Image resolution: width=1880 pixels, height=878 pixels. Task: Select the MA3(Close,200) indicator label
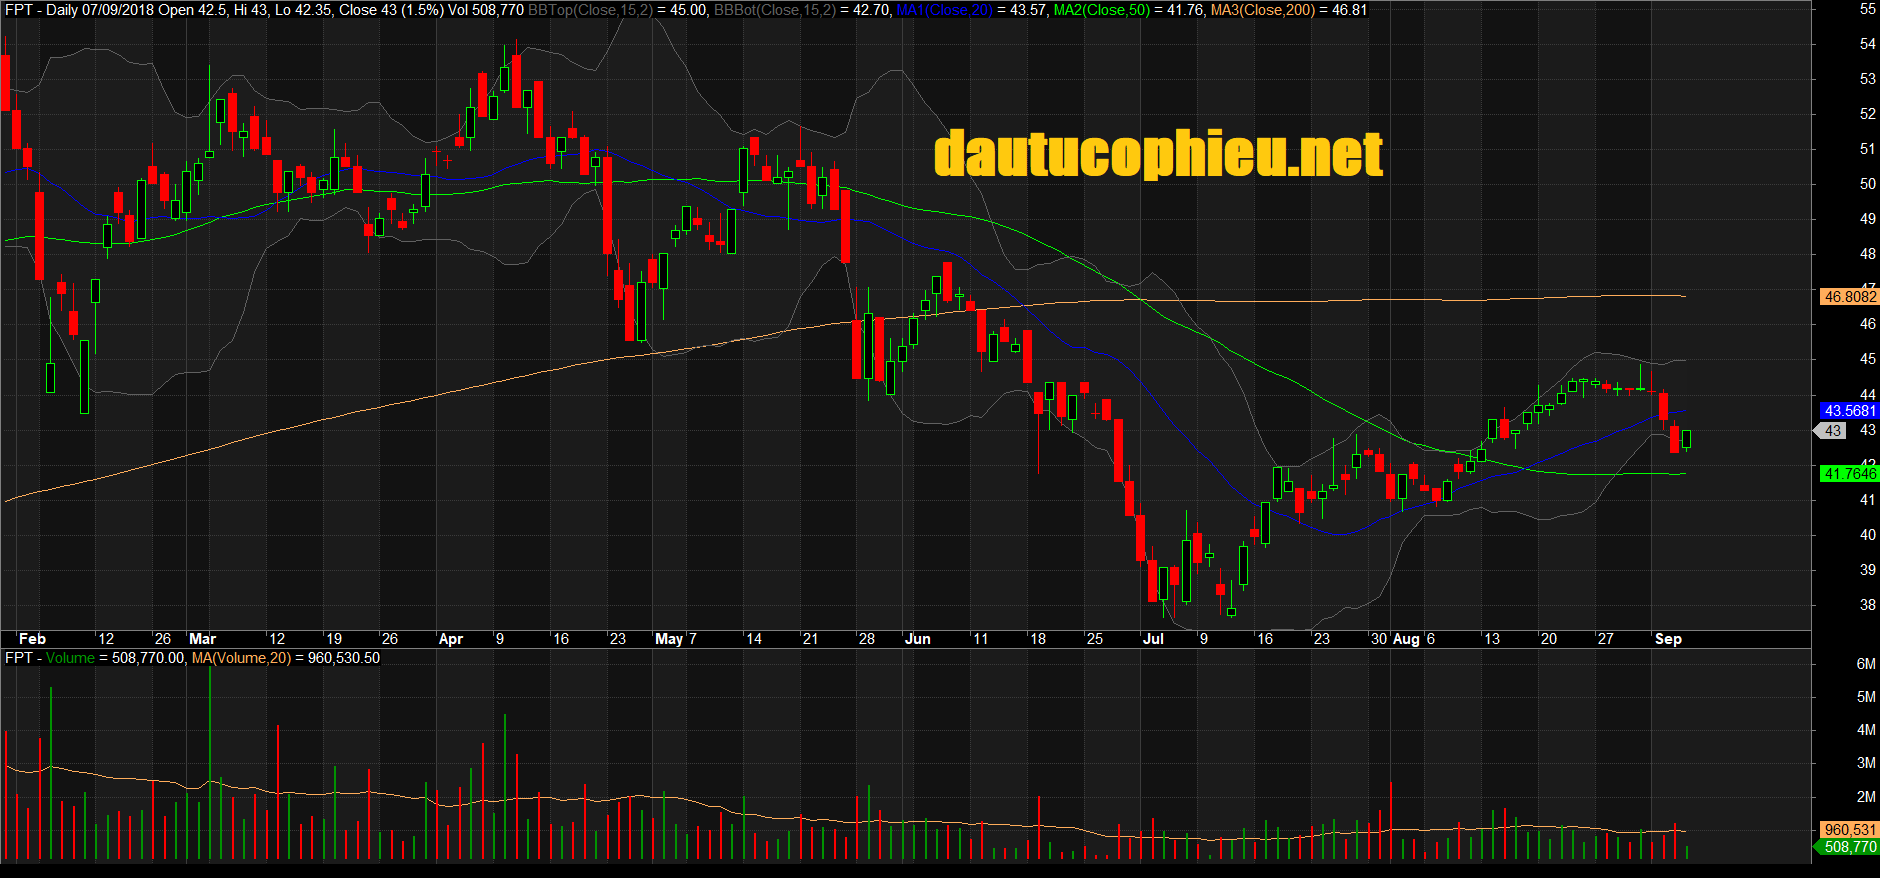coord(1262,10)
